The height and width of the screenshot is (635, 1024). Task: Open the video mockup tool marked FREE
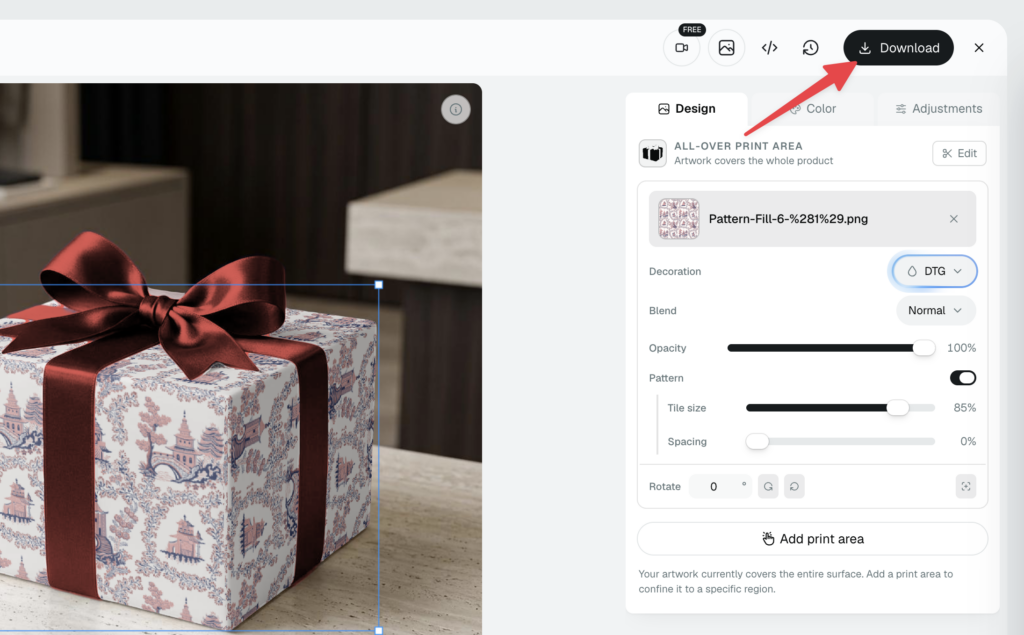[681, 48]
